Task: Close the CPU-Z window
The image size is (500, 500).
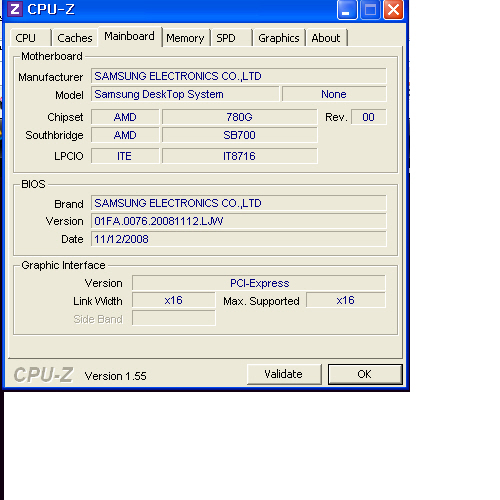Action: pyautogui.click(x=393, y=10)
